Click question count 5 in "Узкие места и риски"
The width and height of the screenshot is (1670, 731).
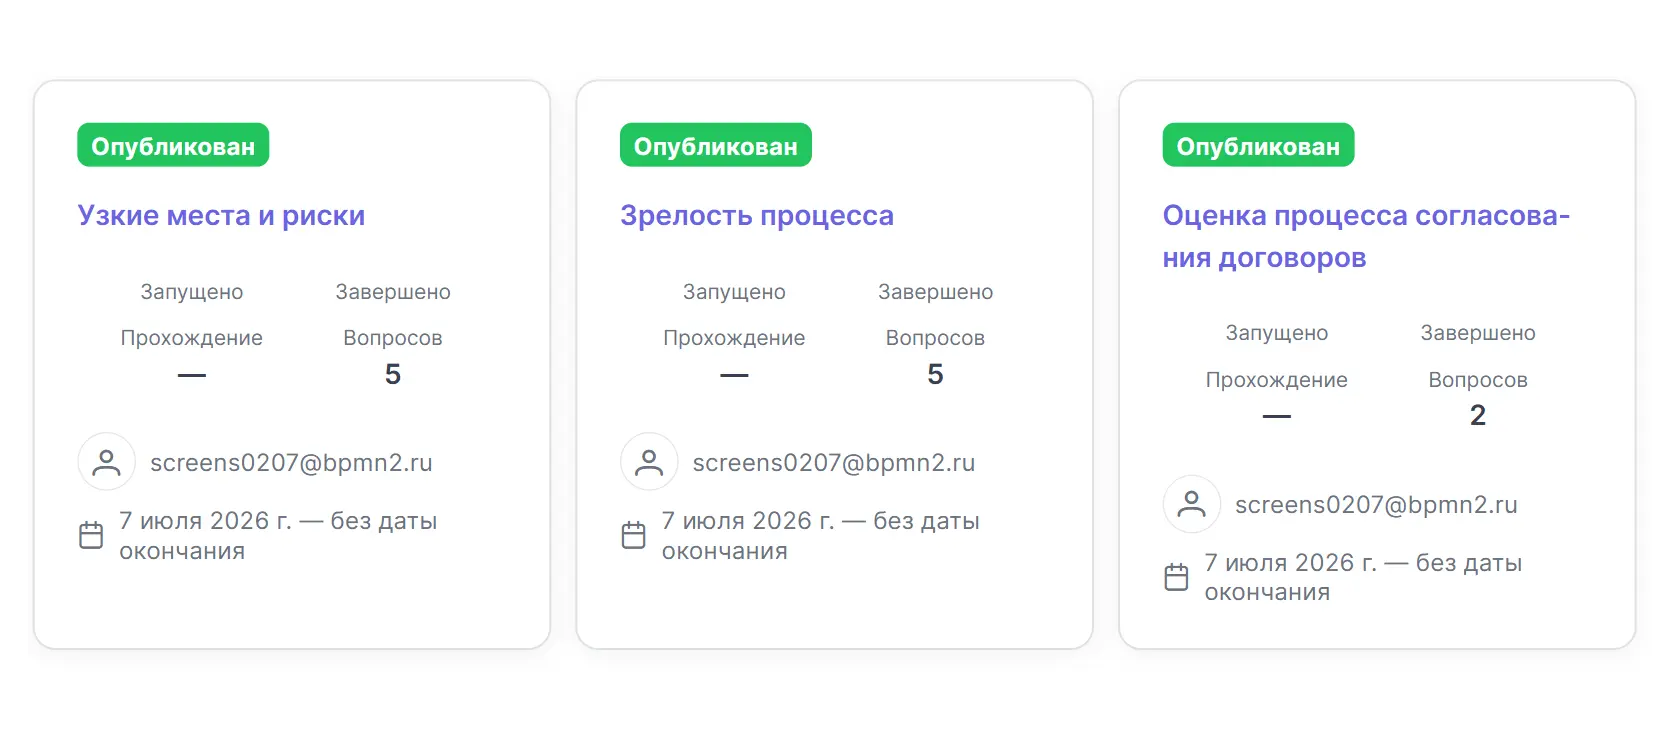(393, 375)
